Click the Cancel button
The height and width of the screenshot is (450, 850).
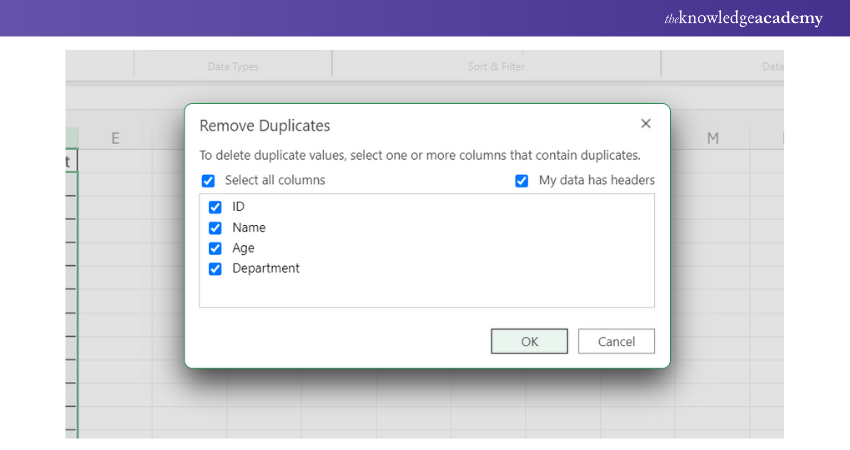616,341
